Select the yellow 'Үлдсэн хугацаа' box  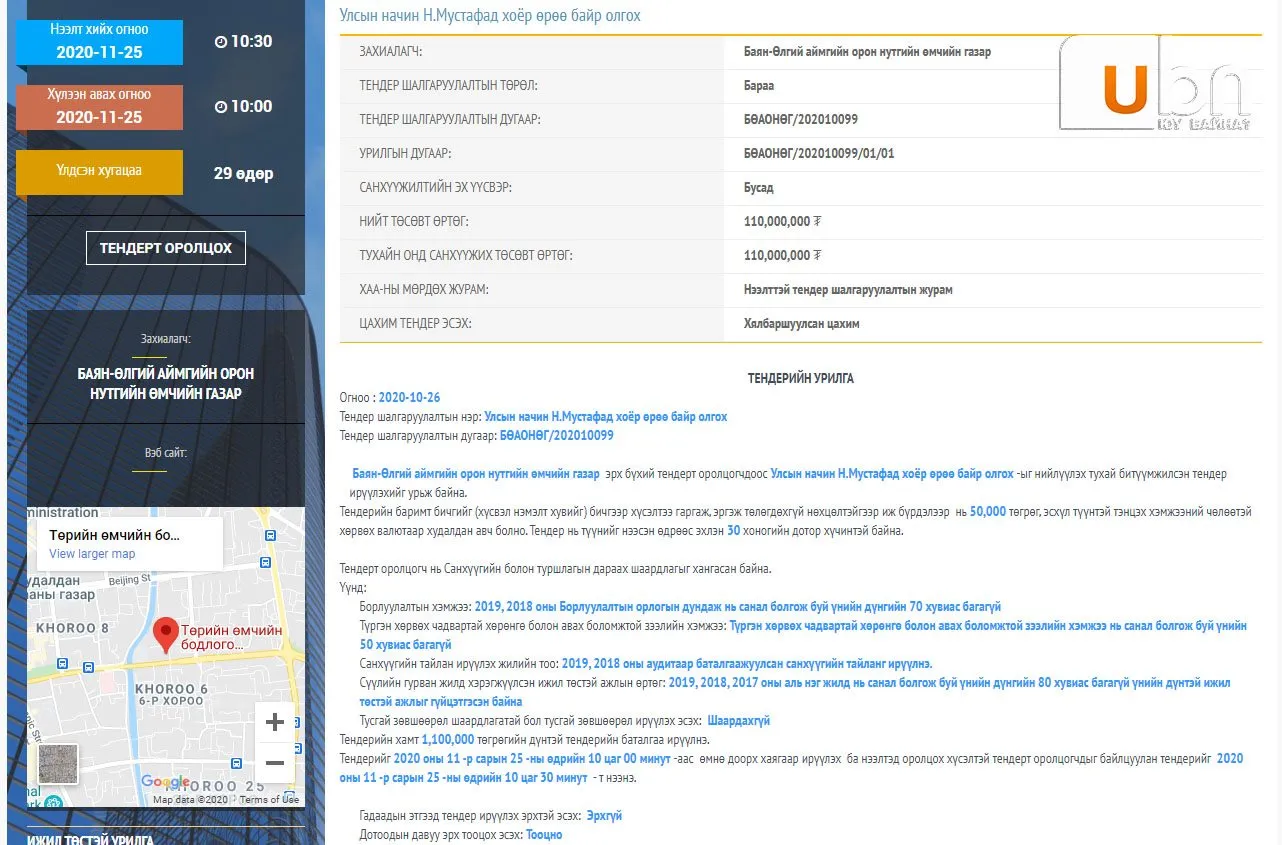coord(99,172)
